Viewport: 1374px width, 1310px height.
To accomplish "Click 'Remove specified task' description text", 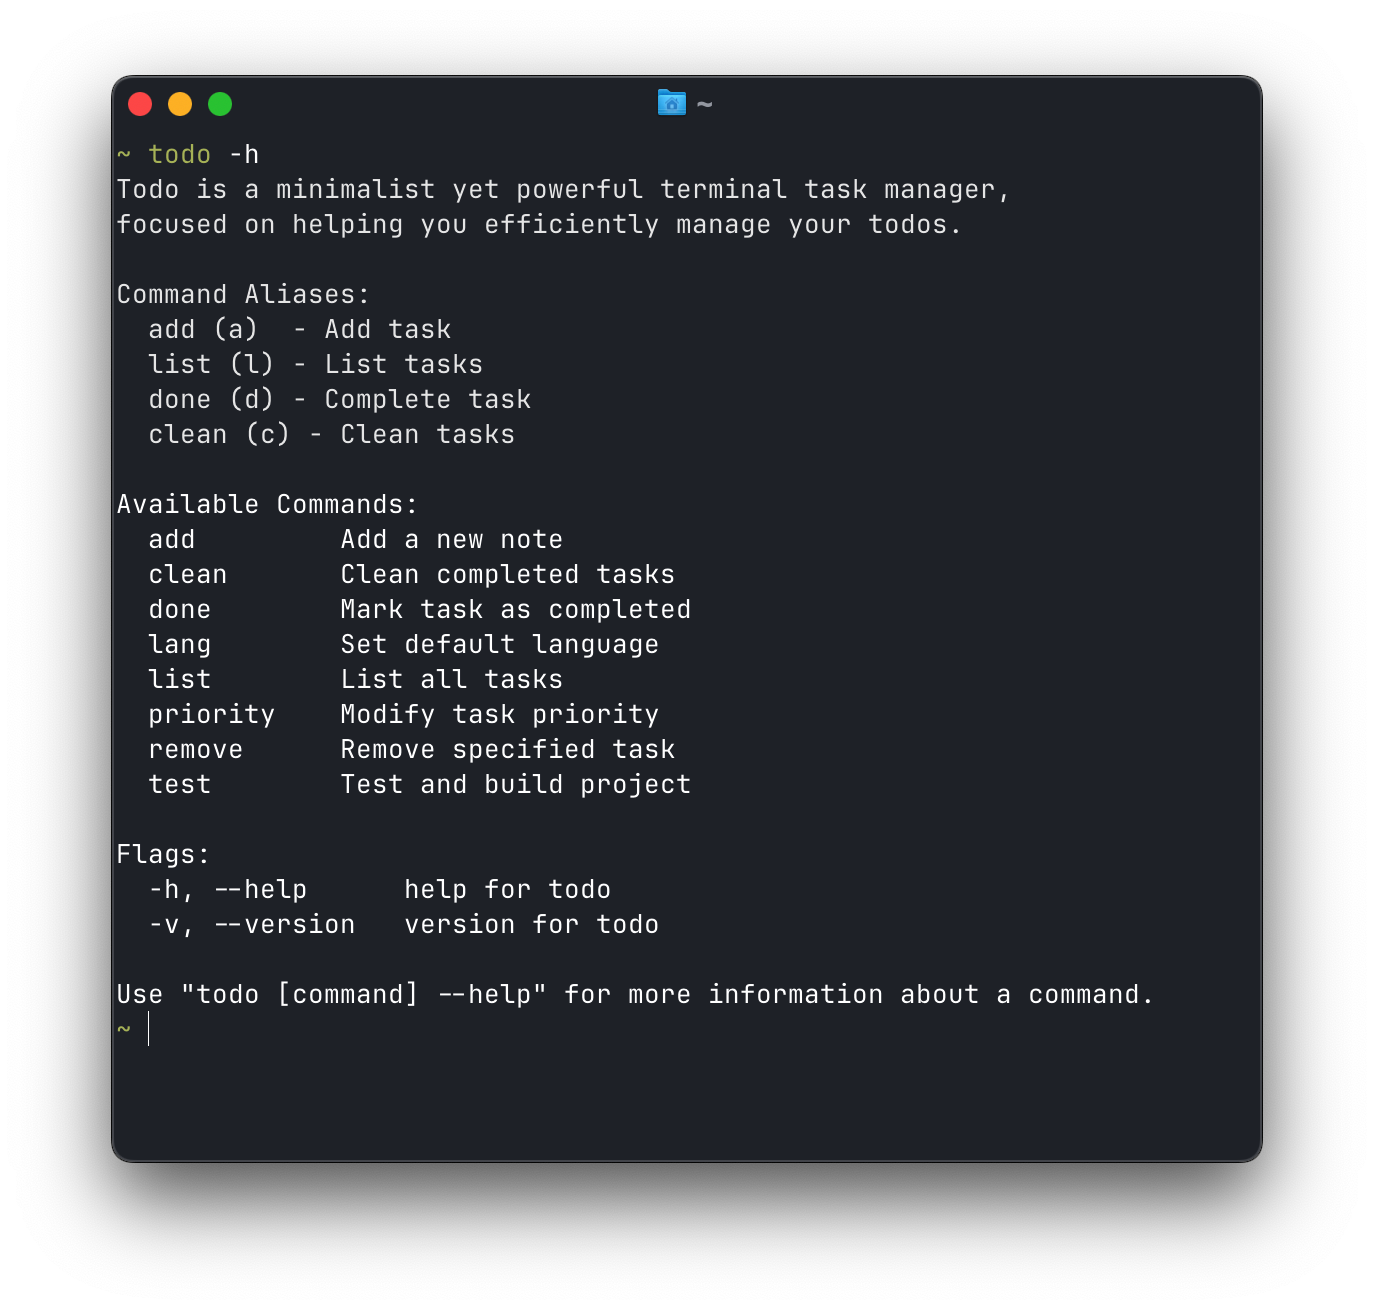I will (x=508, y=749).
